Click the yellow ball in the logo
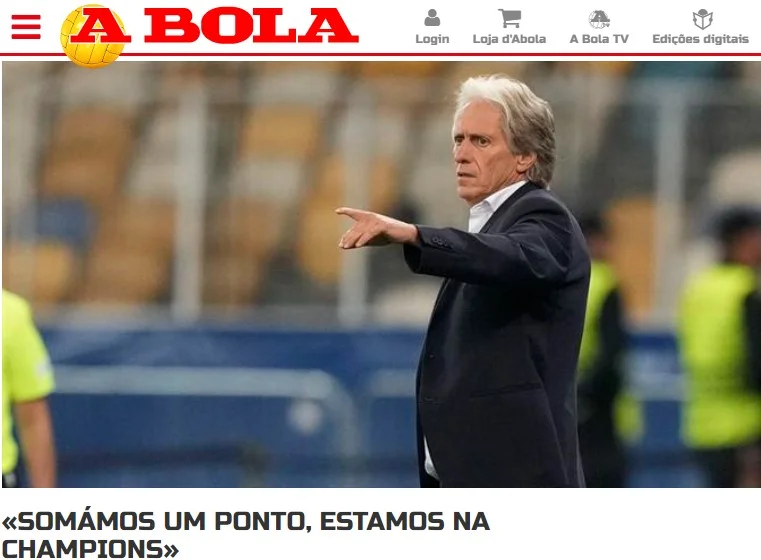Screen dimensions: 761x560 click(92, 36)
